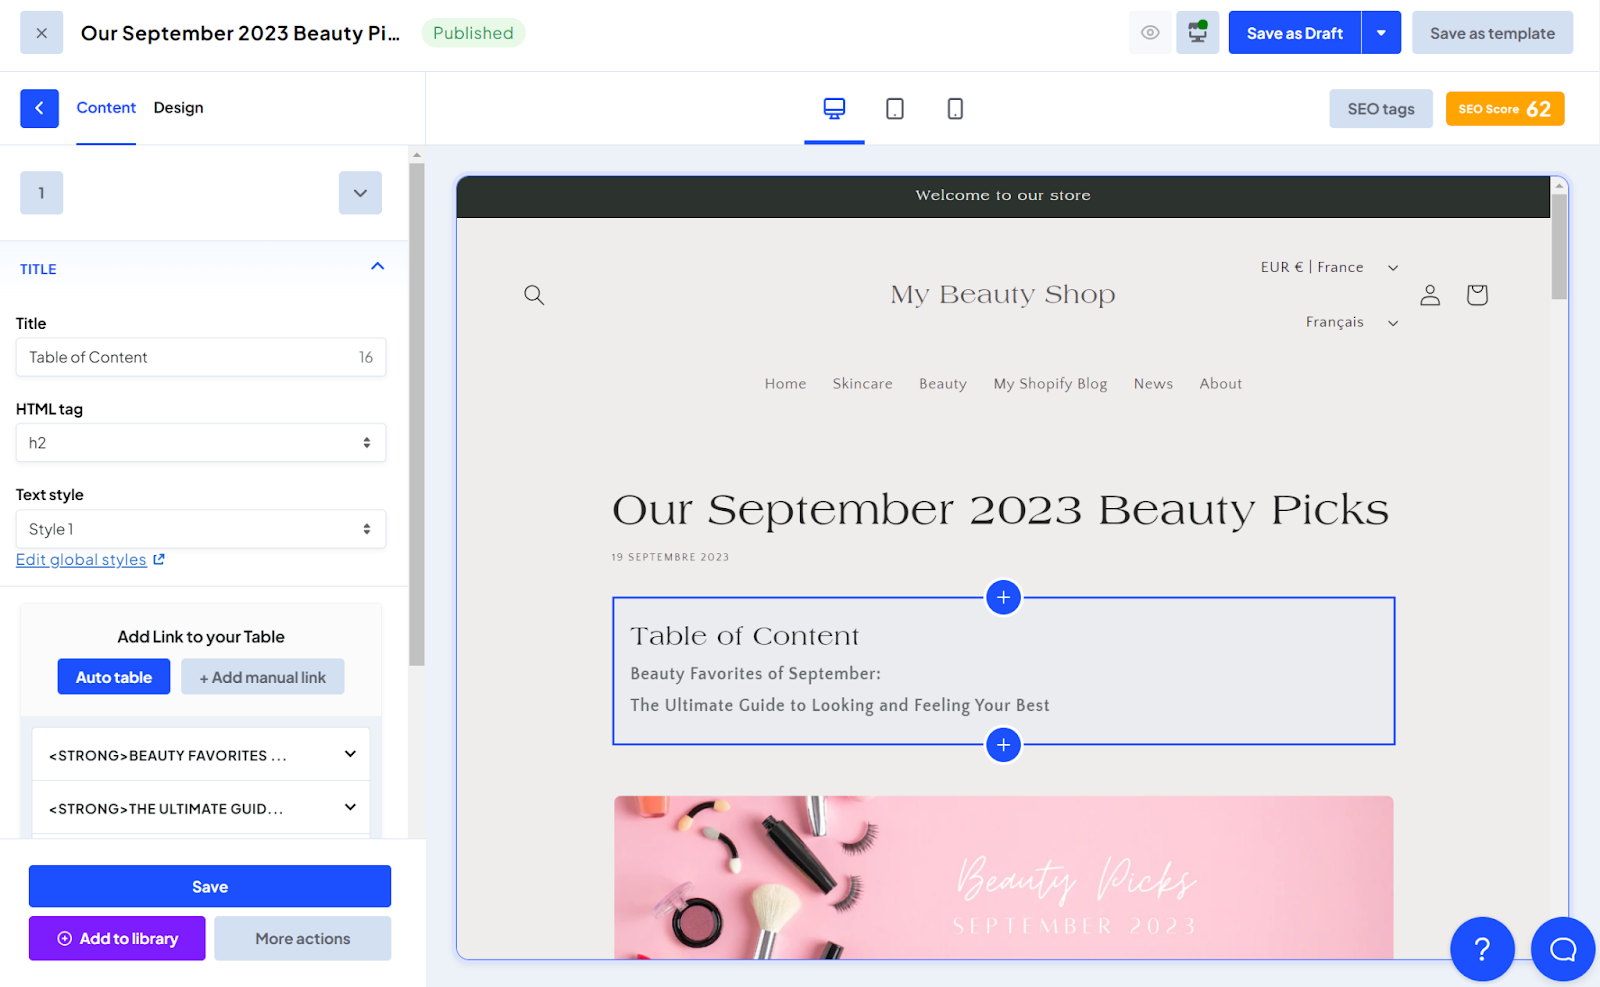Select the search icon in the store preview

pyautogui.click(x=534, y=295)
